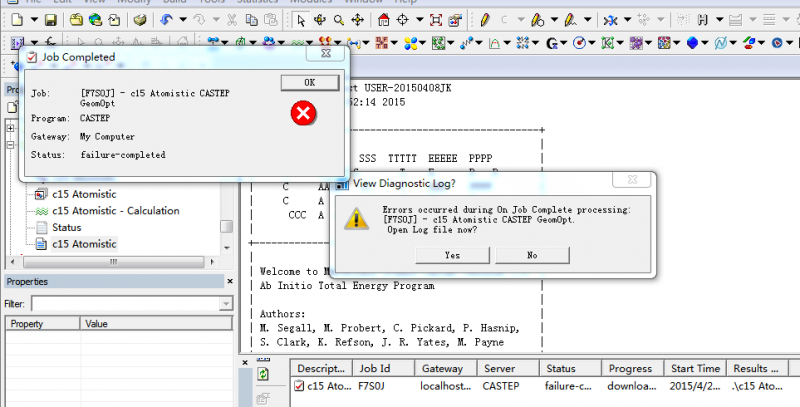The width and height of the screenshot is (800, 407).
Task: Open the Filter dropdown arrow
Action: [226, 304]
